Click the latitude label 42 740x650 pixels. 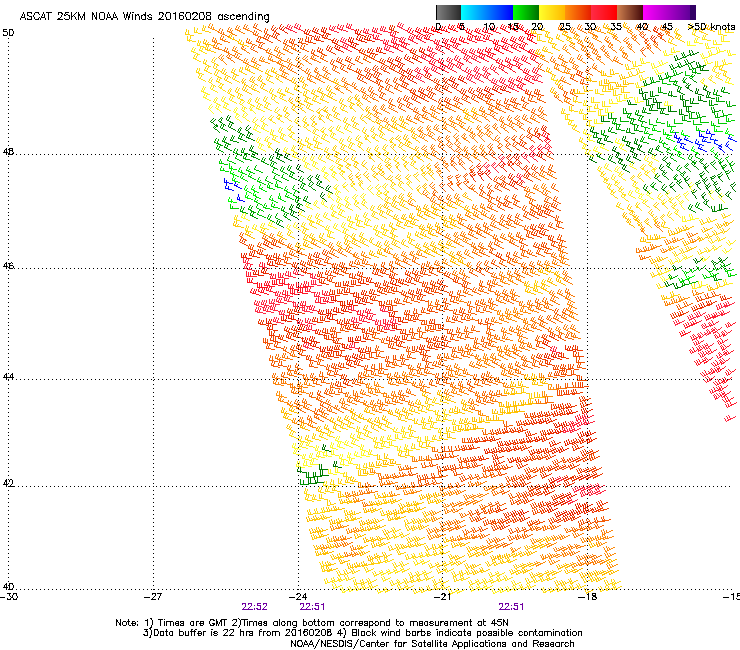coord(8,484)
